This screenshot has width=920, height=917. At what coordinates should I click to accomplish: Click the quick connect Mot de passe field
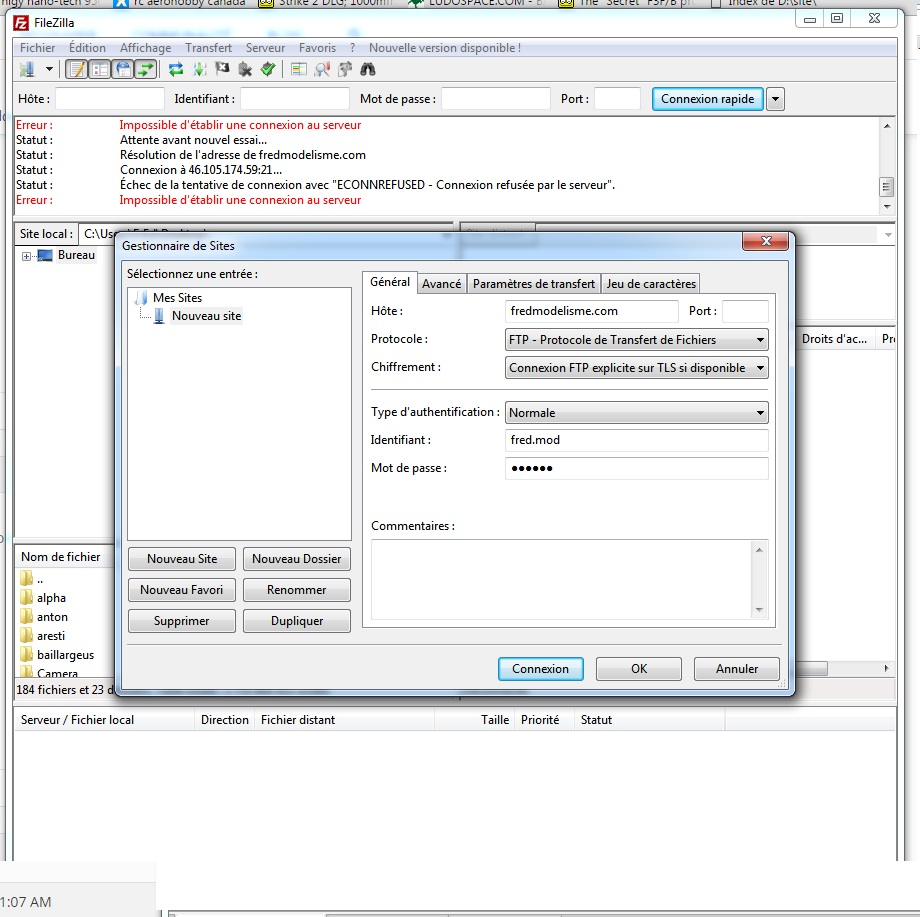click(x=496, y=99)
